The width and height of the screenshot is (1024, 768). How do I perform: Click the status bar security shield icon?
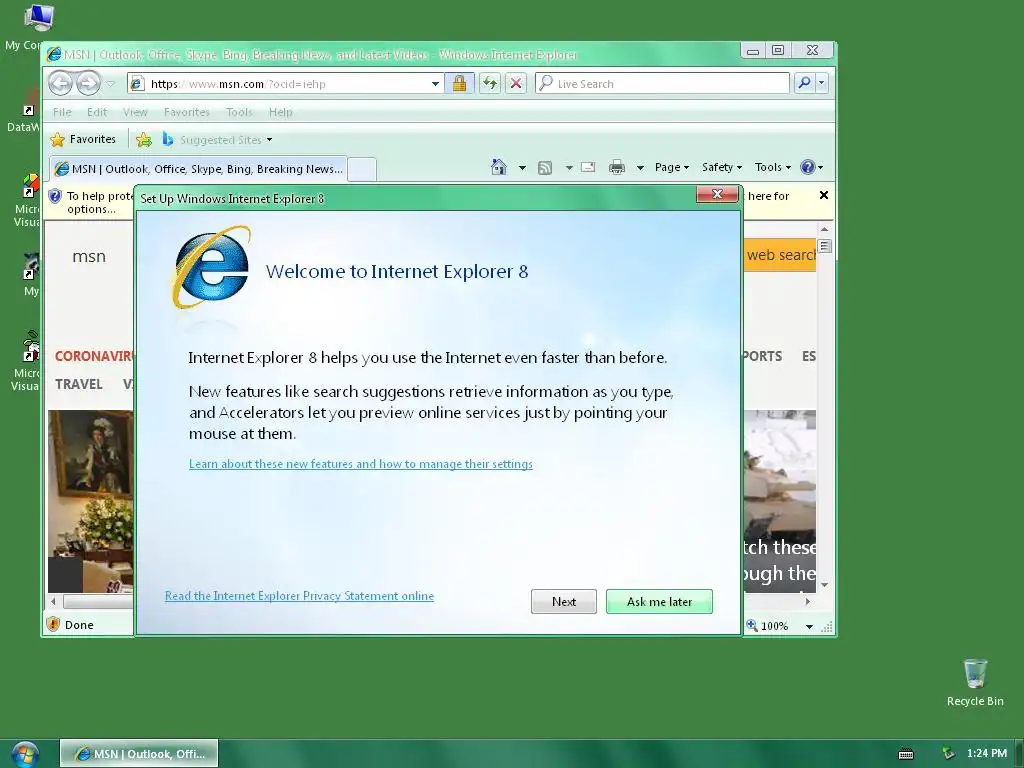pyautogui.click(x=54, y=624)
